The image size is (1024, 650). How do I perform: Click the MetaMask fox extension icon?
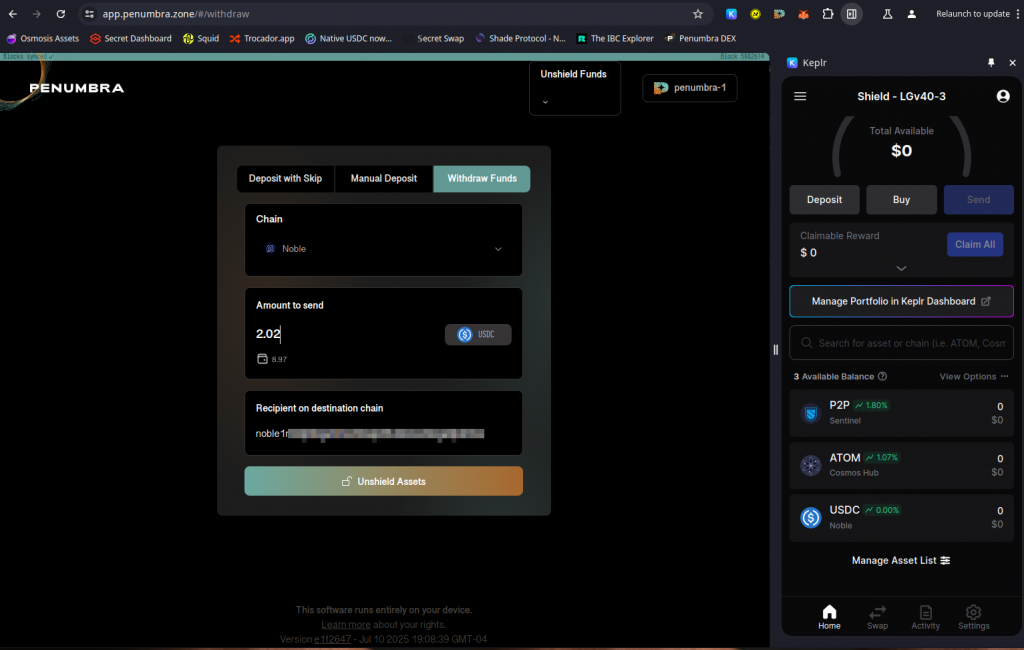[803, 14]
